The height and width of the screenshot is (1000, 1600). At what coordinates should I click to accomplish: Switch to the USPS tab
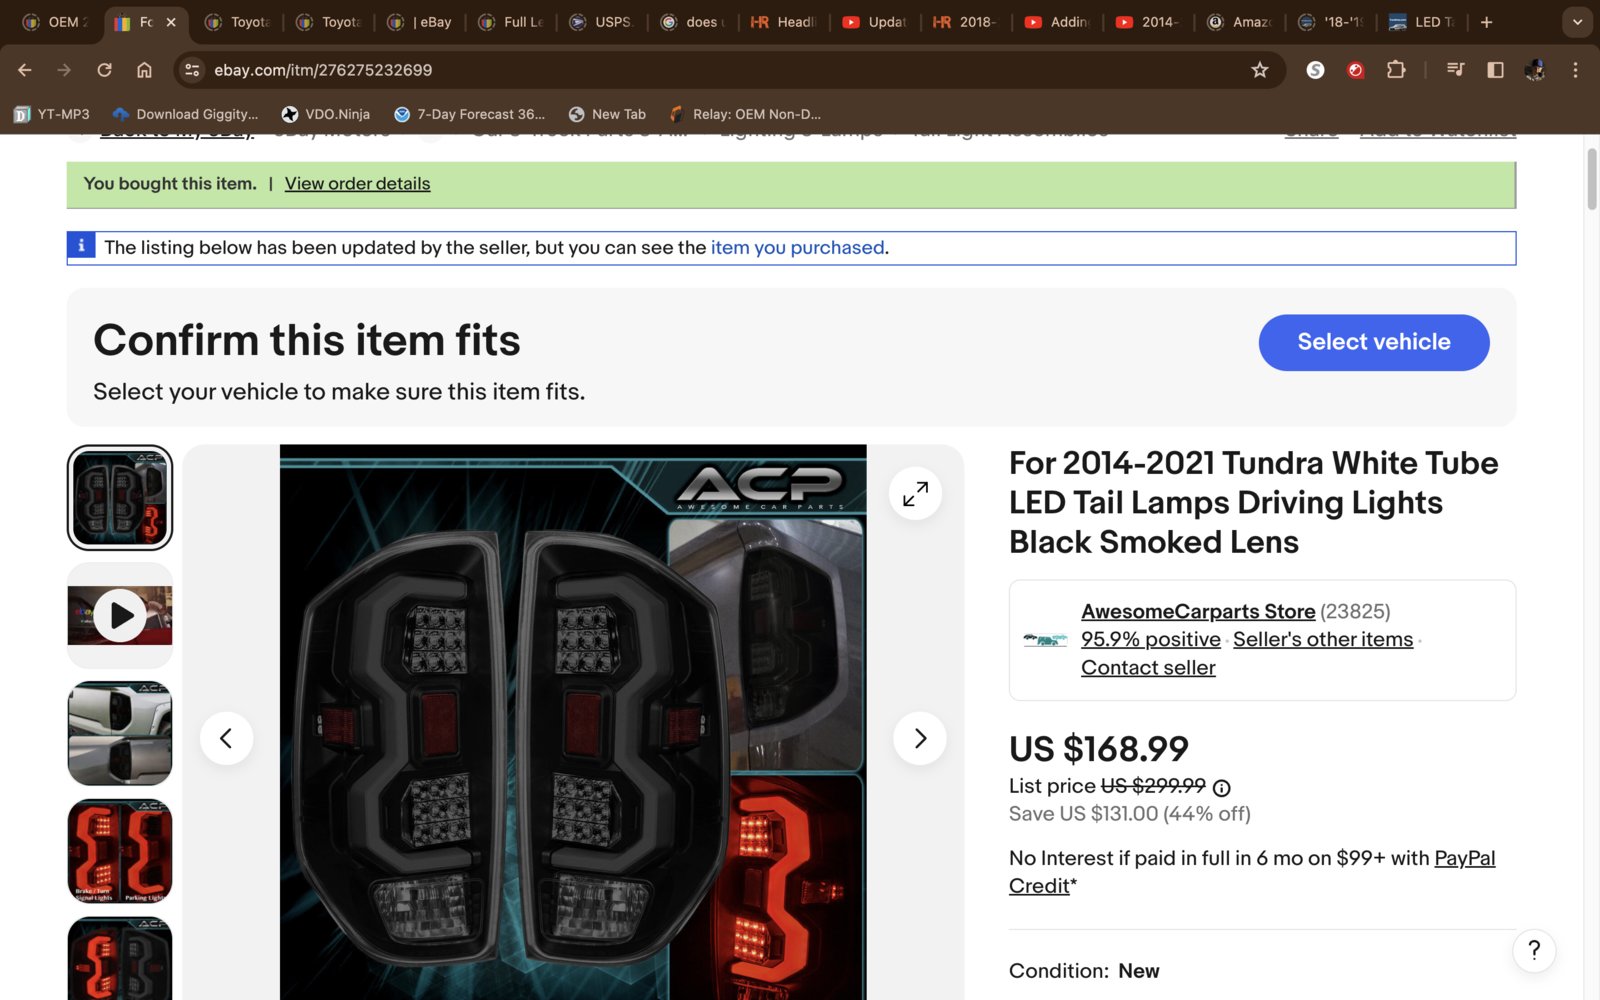[x=601, y=22]
